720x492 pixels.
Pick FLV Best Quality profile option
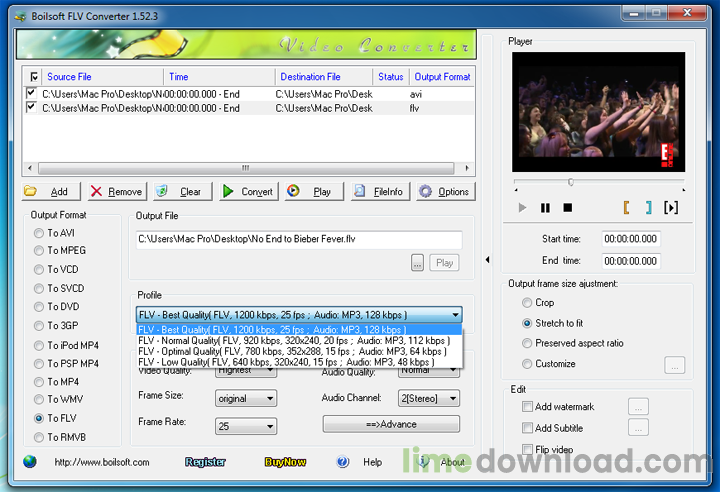(299, 329)
